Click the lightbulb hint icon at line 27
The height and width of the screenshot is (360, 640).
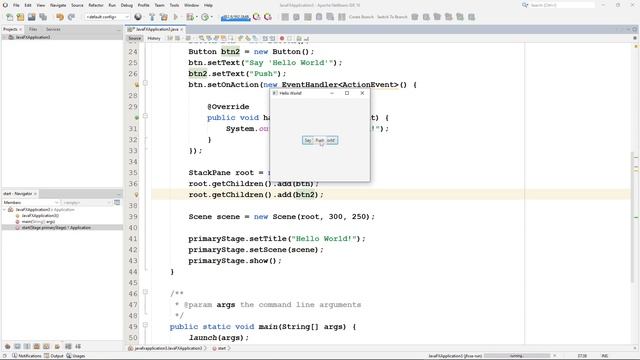pyautogui.click(x=136, y=85)
